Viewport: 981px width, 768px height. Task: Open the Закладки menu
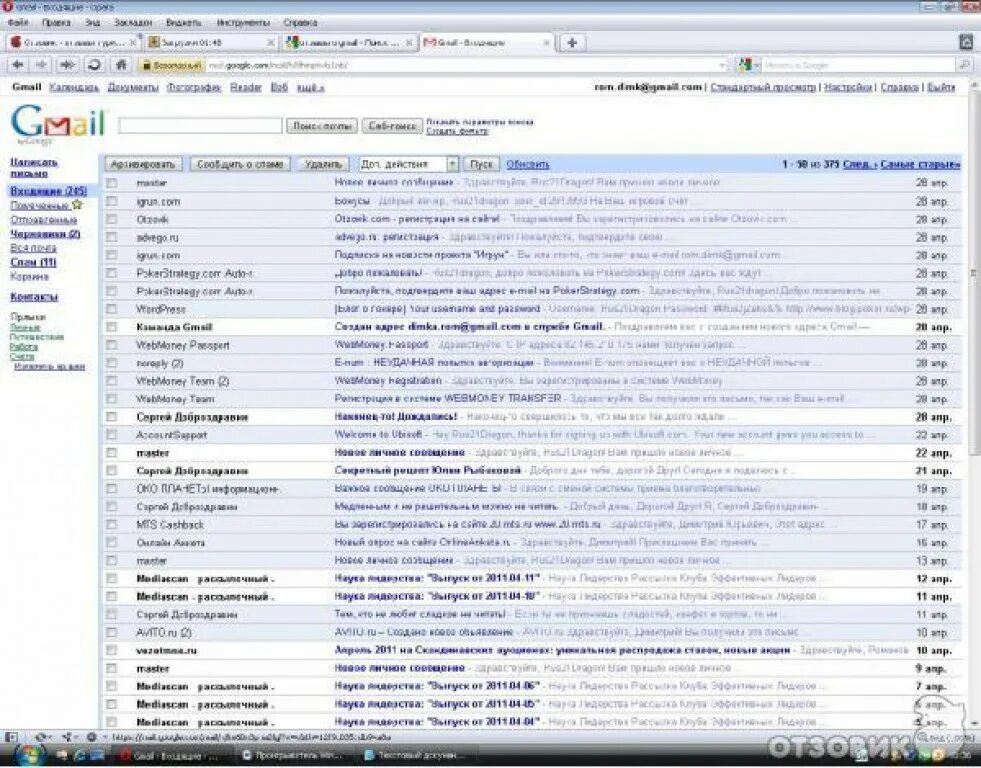tap(133, 23)
